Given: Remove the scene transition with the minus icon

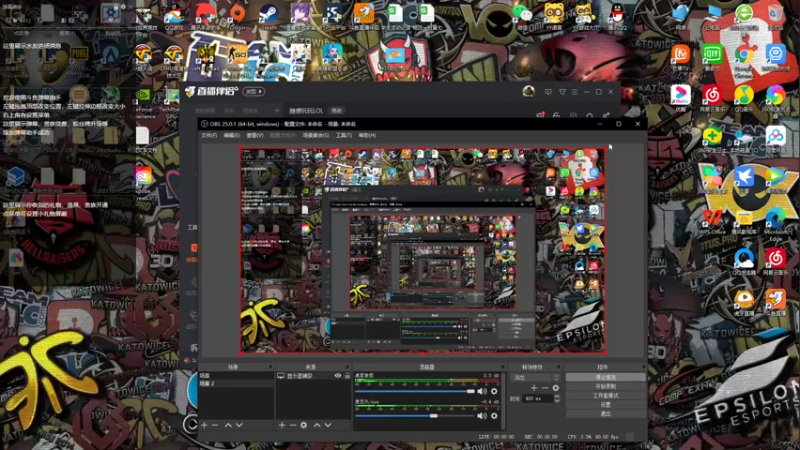Looking at the screenshot, I should (544, 388).
